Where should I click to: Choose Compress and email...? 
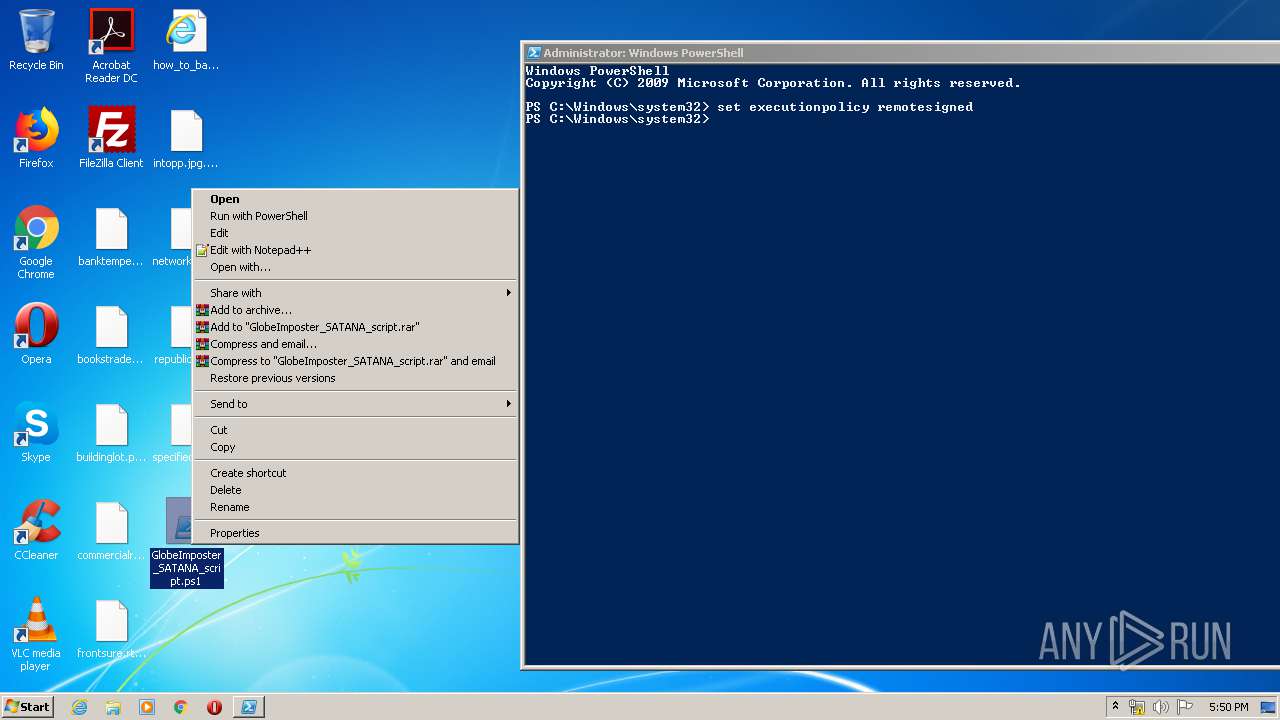click(x=355, y=344)
